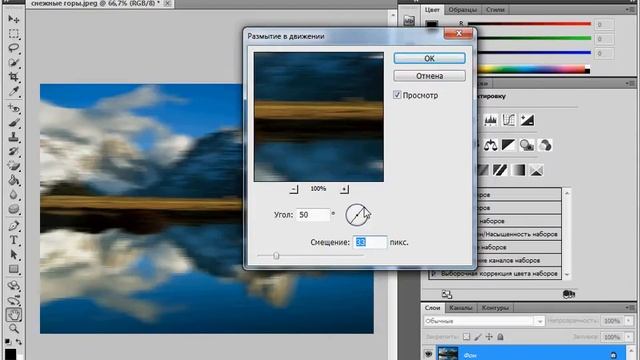Open the Layers panel options menu
Image resolution: width=640 pixels, height=360 pixels.
(630, 307)
